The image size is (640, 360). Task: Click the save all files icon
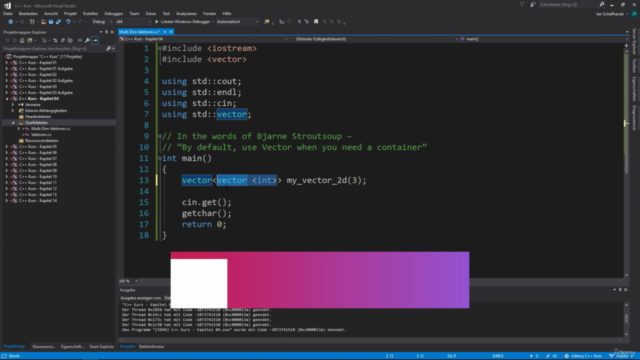coord(58,22)
